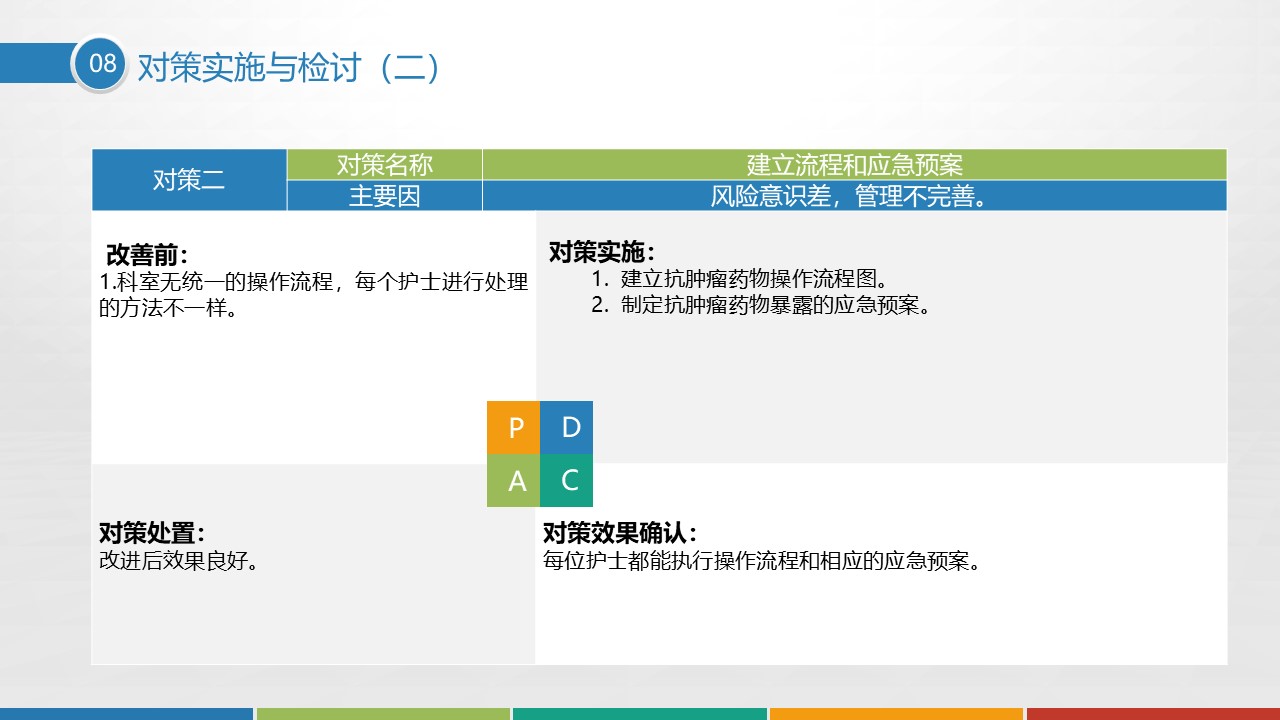Screen dimensions: 1280x720
Task: Click the 风险意识差，管理不完善 blue cell
Action: (854, 196)
